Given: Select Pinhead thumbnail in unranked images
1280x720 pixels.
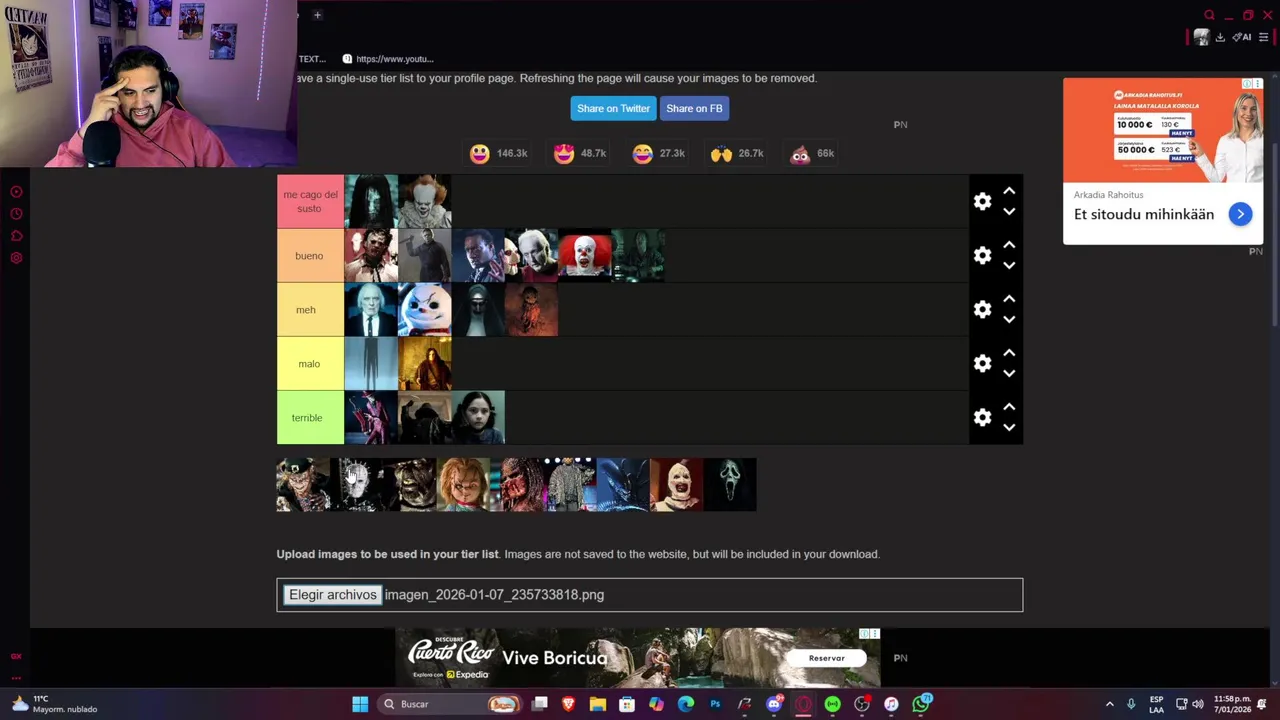Looking at the screenshot, I should (x=357, y=485).
